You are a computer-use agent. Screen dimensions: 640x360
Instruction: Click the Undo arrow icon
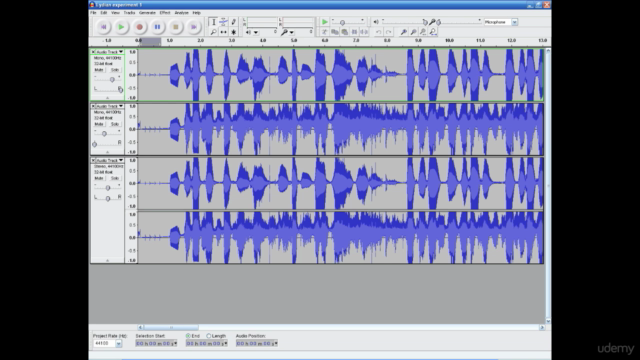pos(378,32)
